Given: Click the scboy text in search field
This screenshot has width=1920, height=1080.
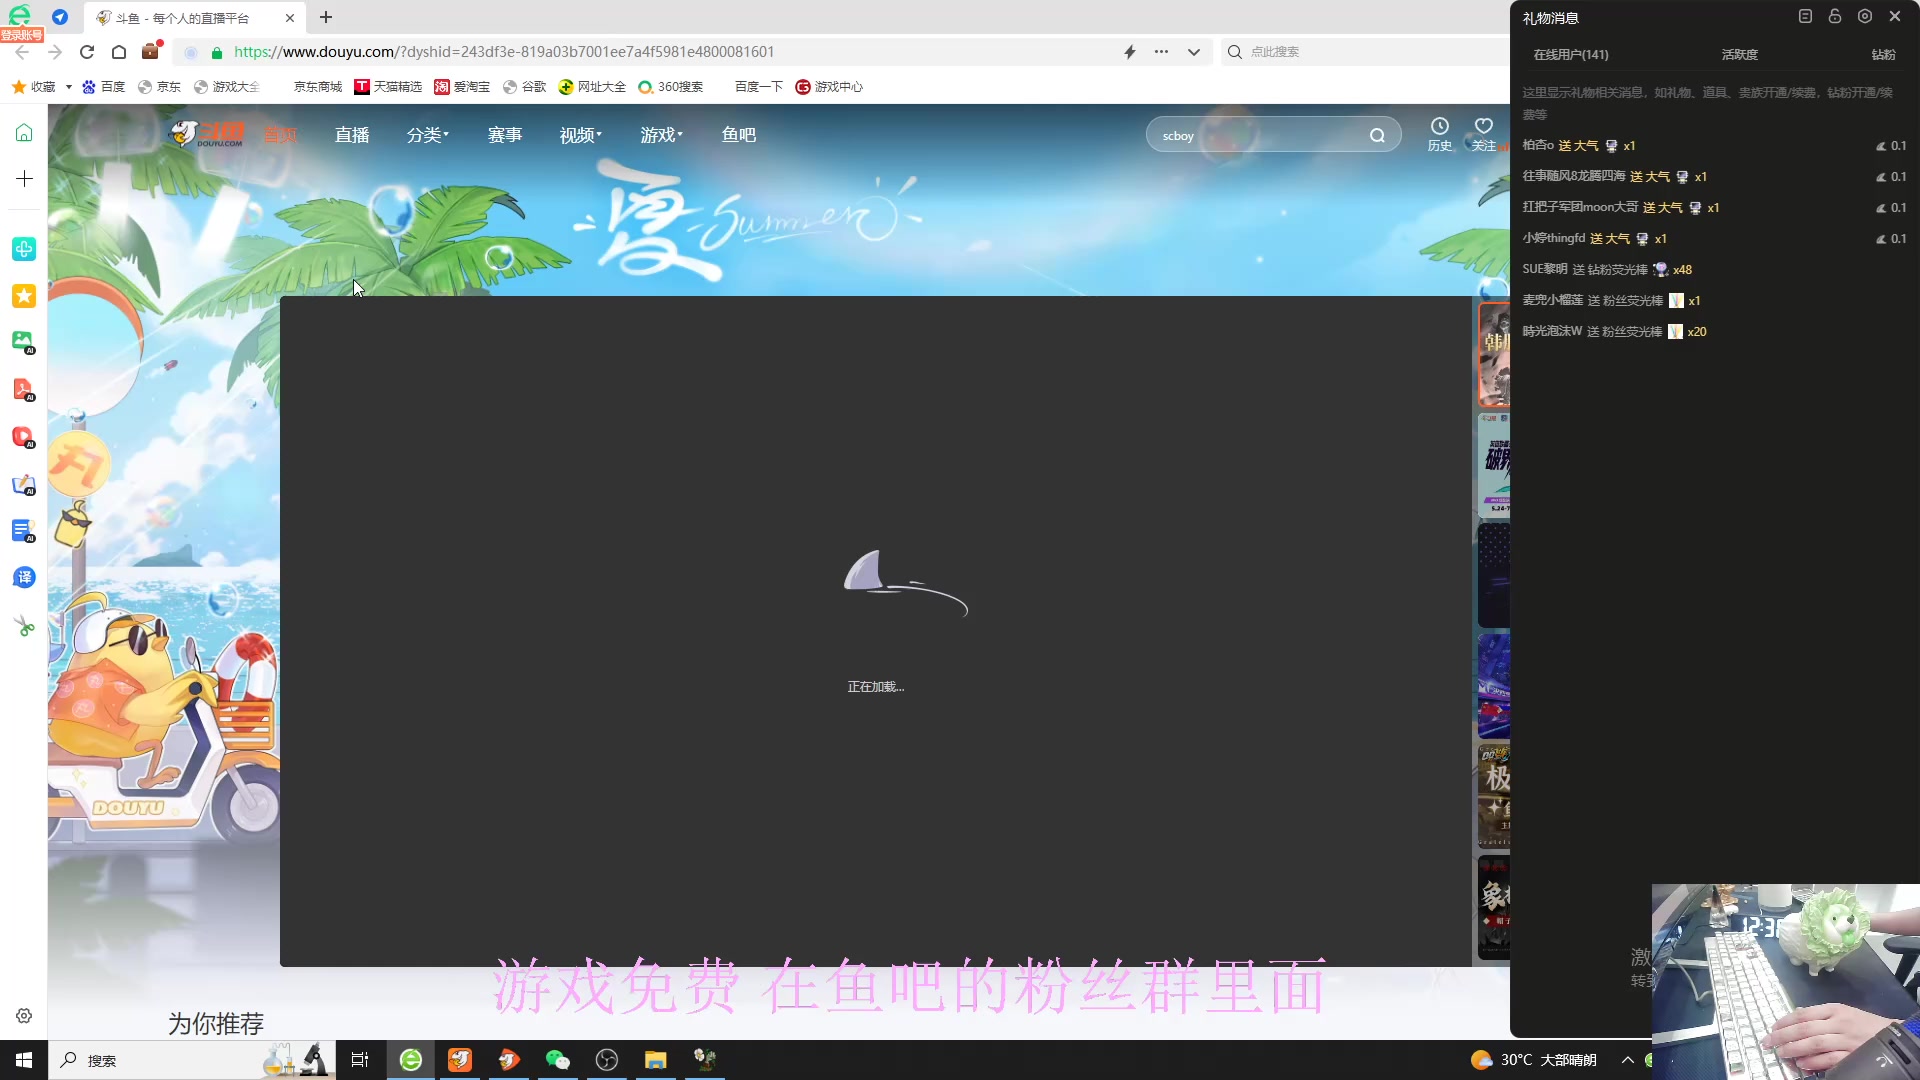Looking at the screenshot, I should 1178,135.
